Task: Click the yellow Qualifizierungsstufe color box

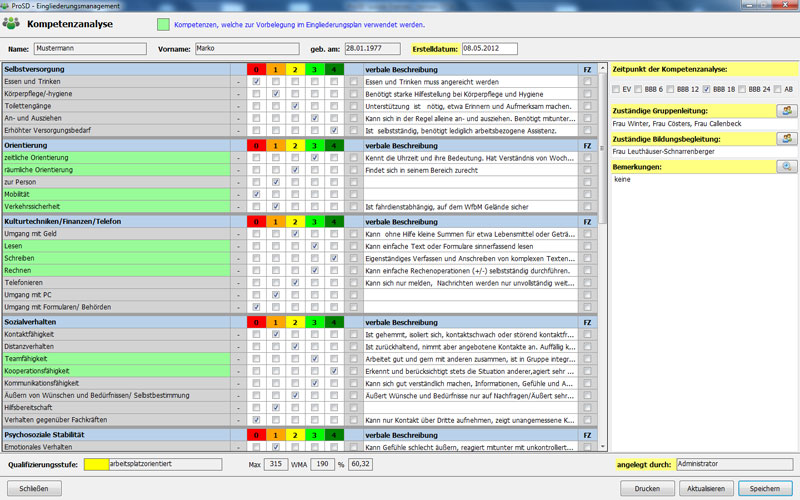Action: [x=97, y=464]
